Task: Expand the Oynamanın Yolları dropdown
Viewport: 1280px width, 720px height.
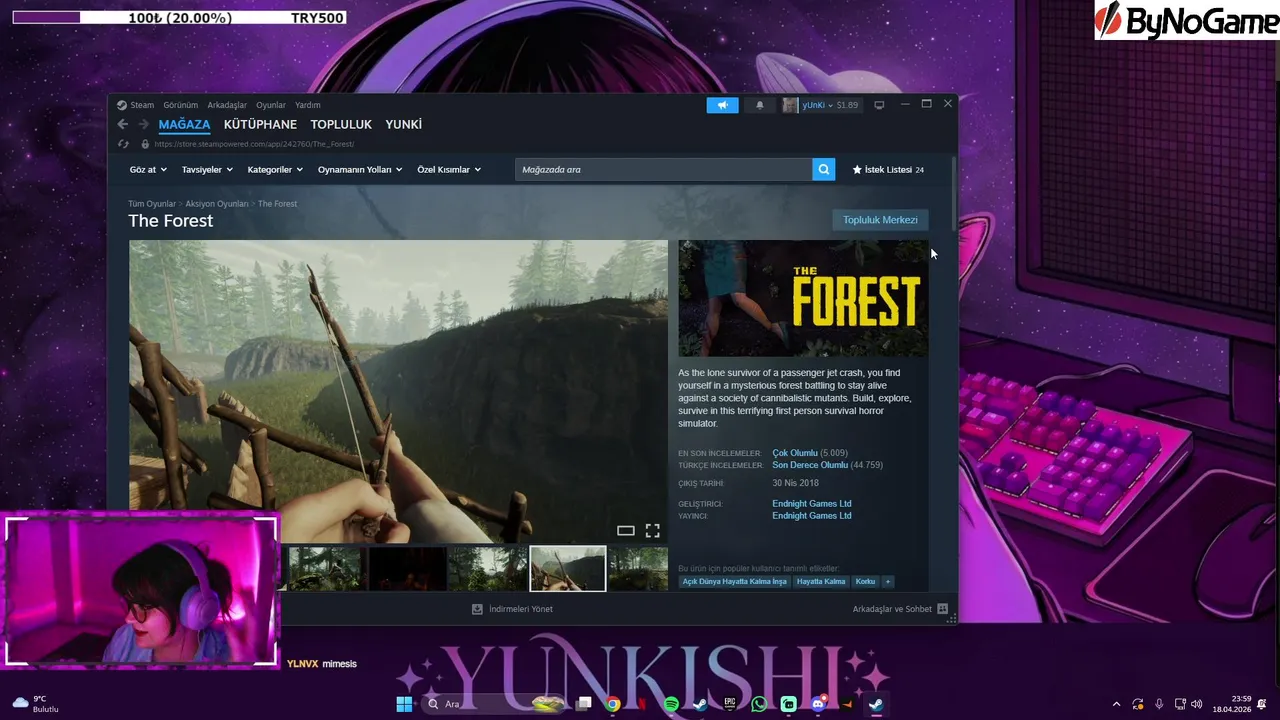Action: tap(360, 170)
